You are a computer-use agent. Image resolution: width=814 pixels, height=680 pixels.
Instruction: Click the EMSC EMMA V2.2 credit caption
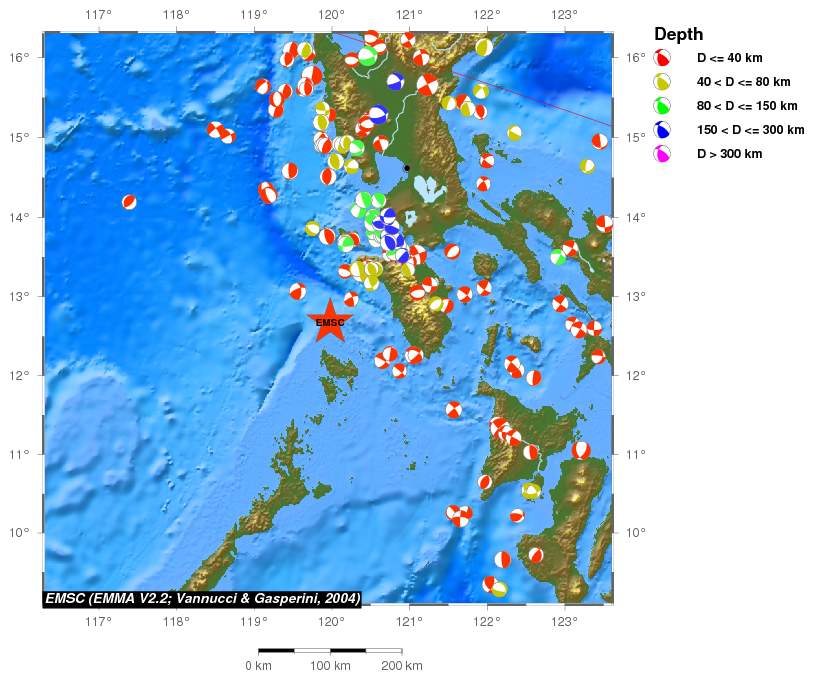pyautogui.click(x=202, y=598)
